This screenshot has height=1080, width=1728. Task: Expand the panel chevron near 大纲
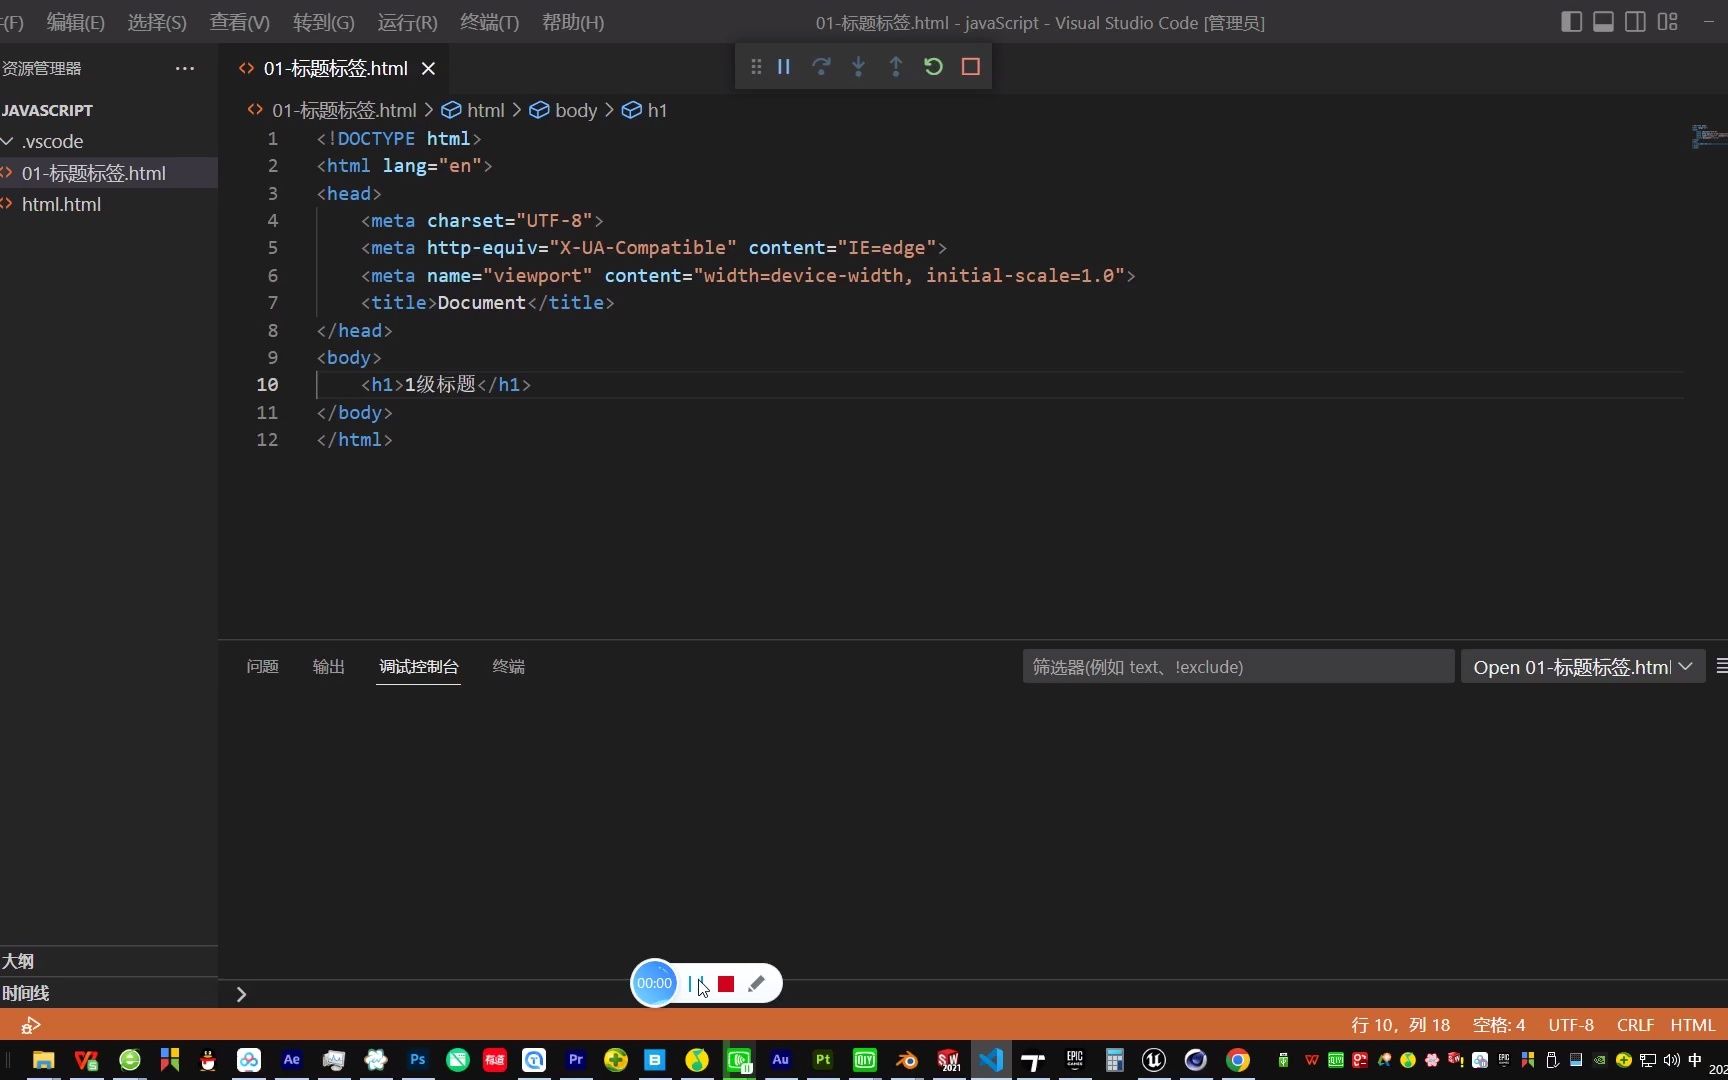point(240,993)
